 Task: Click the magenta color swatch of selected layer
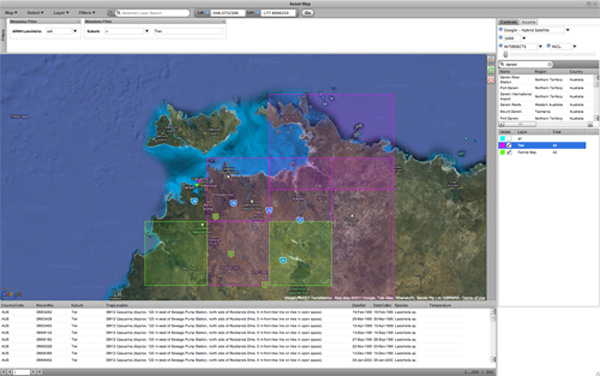[502, 145]
